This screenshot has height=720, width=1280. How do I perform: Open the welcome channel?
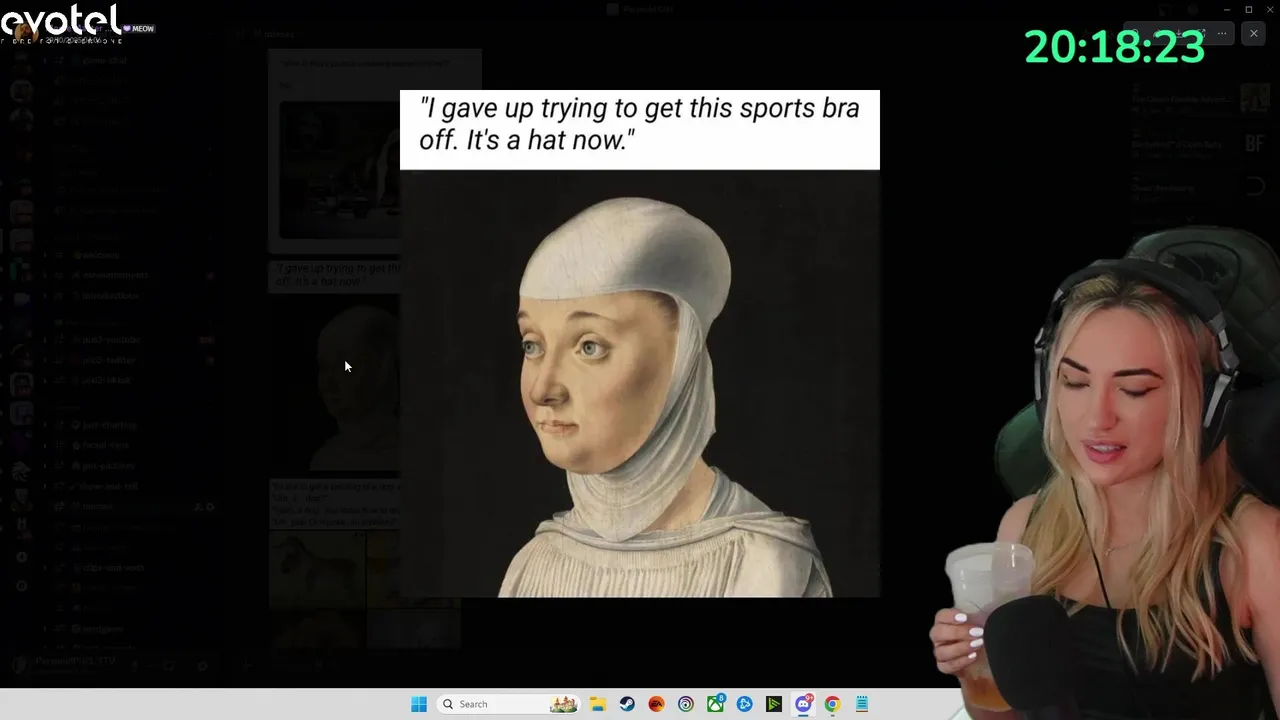(100, 254)
